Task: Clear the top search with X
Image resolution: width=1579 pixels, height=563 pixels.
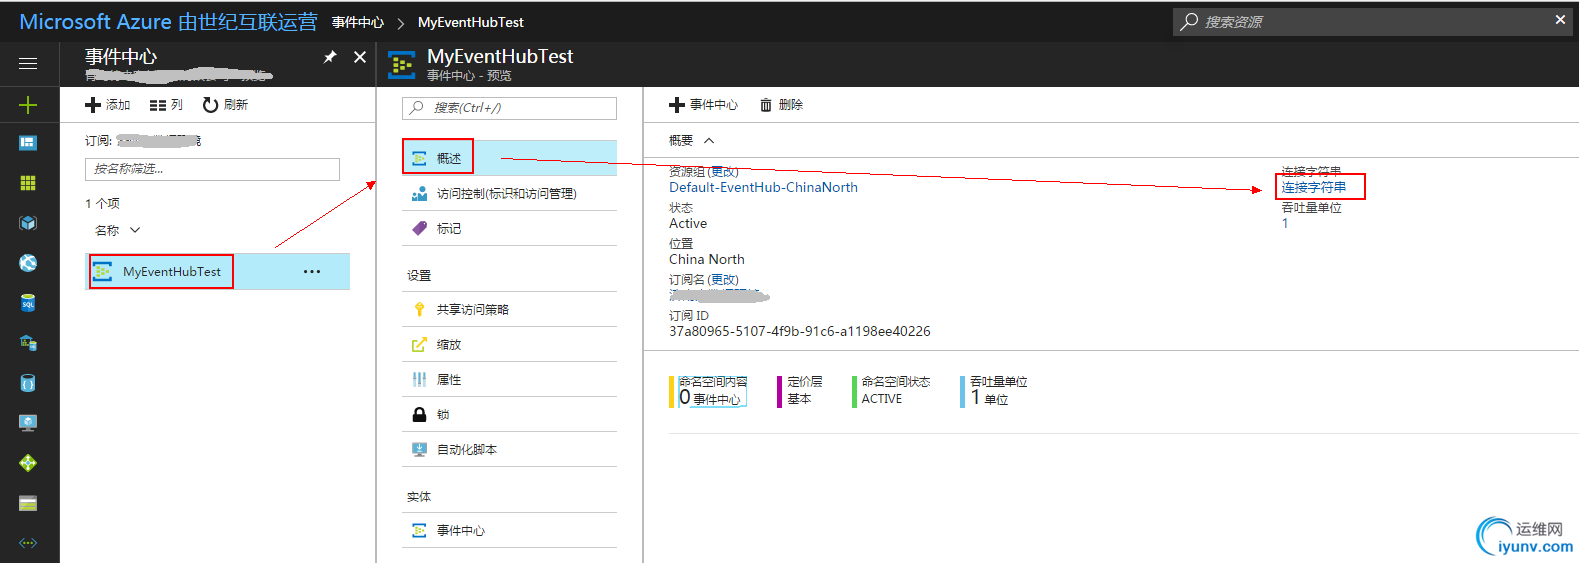Action: (1560, 20)
